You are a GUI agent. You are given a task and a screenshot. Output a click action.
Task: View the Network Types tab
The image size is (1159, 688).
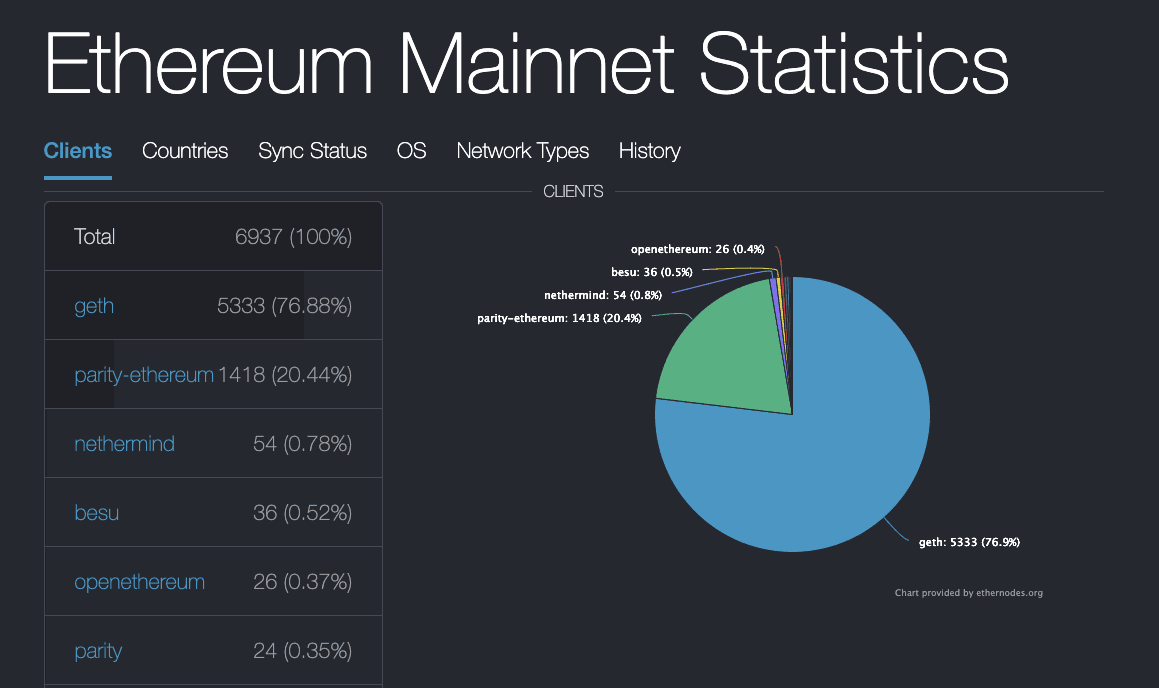click(522, 150)
